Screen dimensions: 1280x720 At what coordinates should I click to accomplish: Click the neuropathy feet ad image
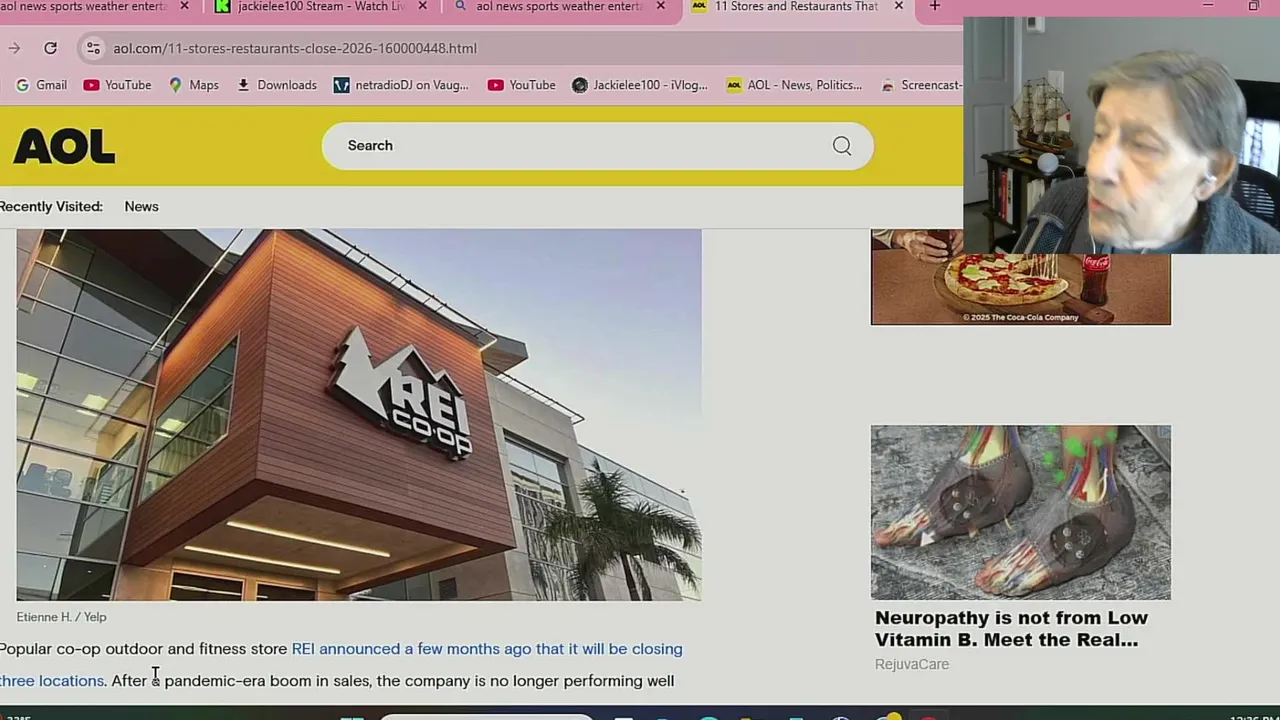pos(1020,512)
